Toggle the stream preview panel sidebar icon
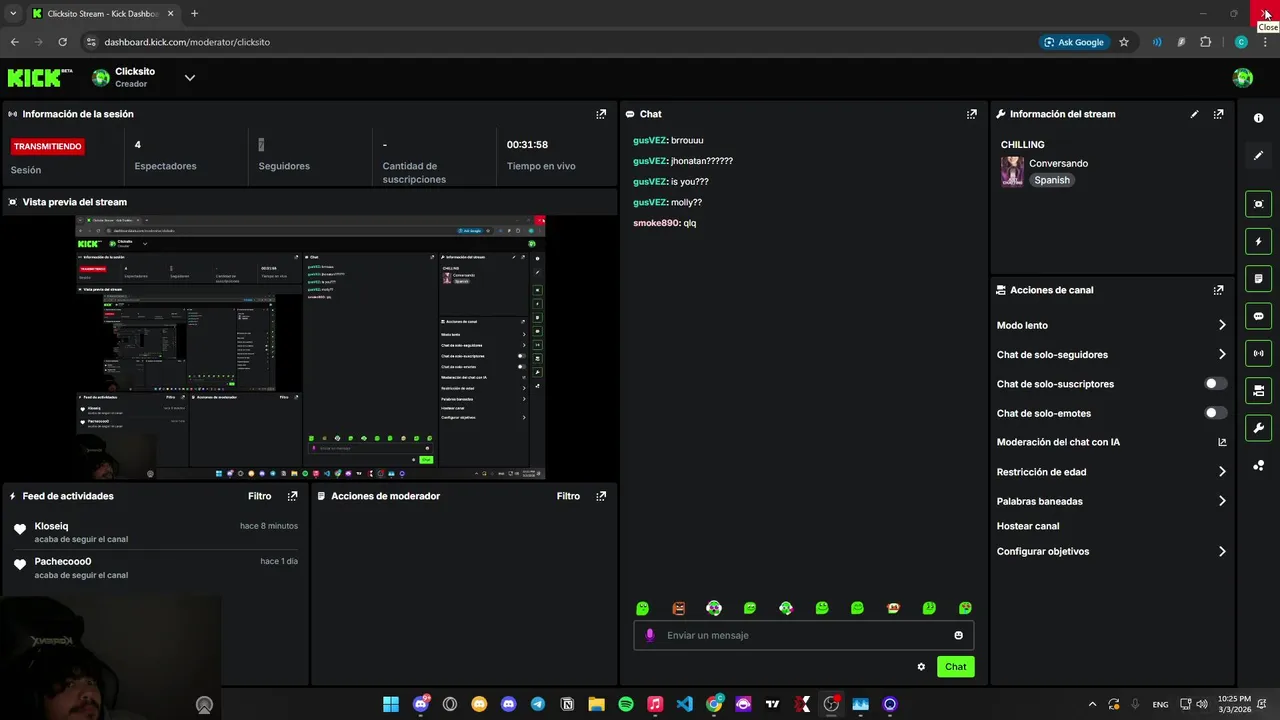1280x720 pixels. tap(1258, 204)
